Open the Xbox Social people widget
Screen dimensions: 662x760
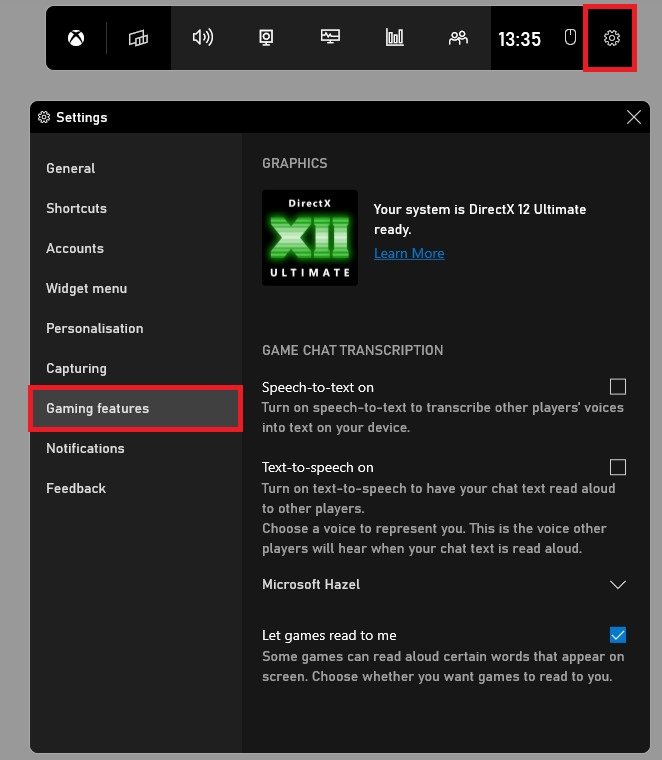(459, 38)
